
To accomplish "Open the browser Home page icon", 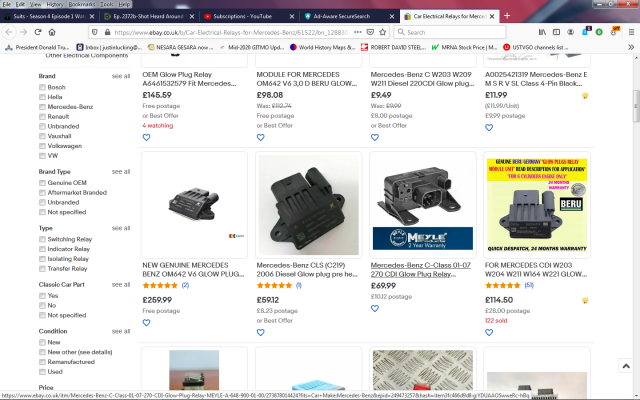I will pyautogui.click(x=52, y=32).
